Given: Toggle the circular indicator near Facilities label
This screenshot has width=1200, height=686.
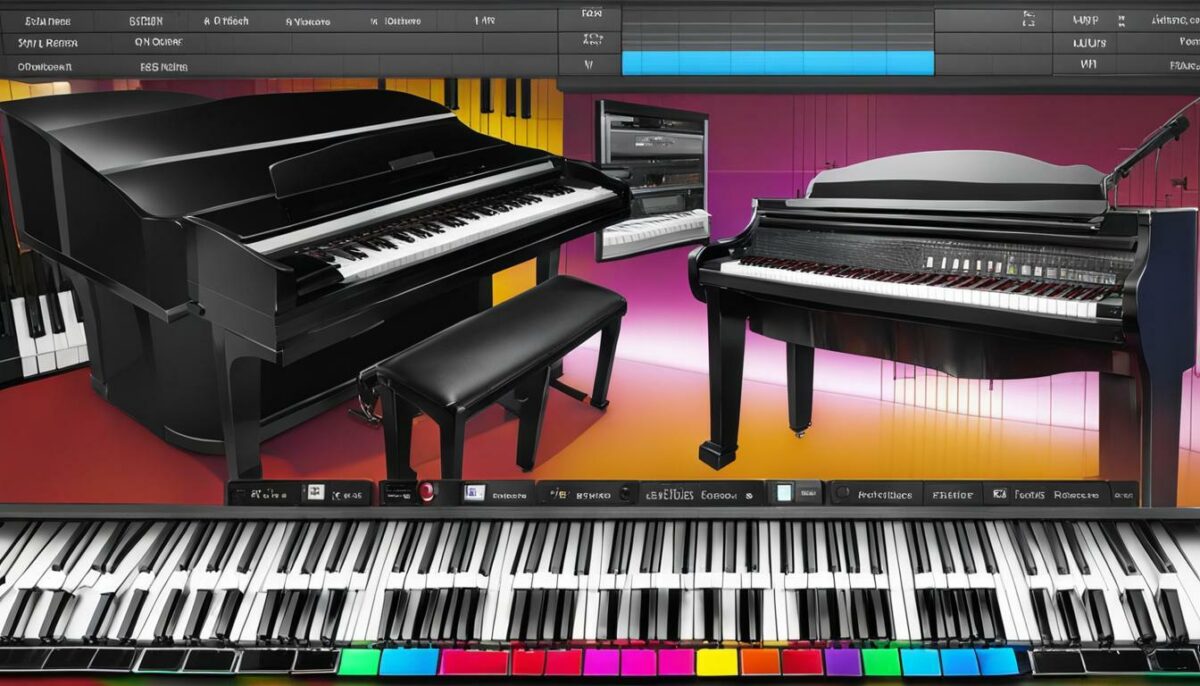Looking at the screenshot, I should (x=844, y=490).
